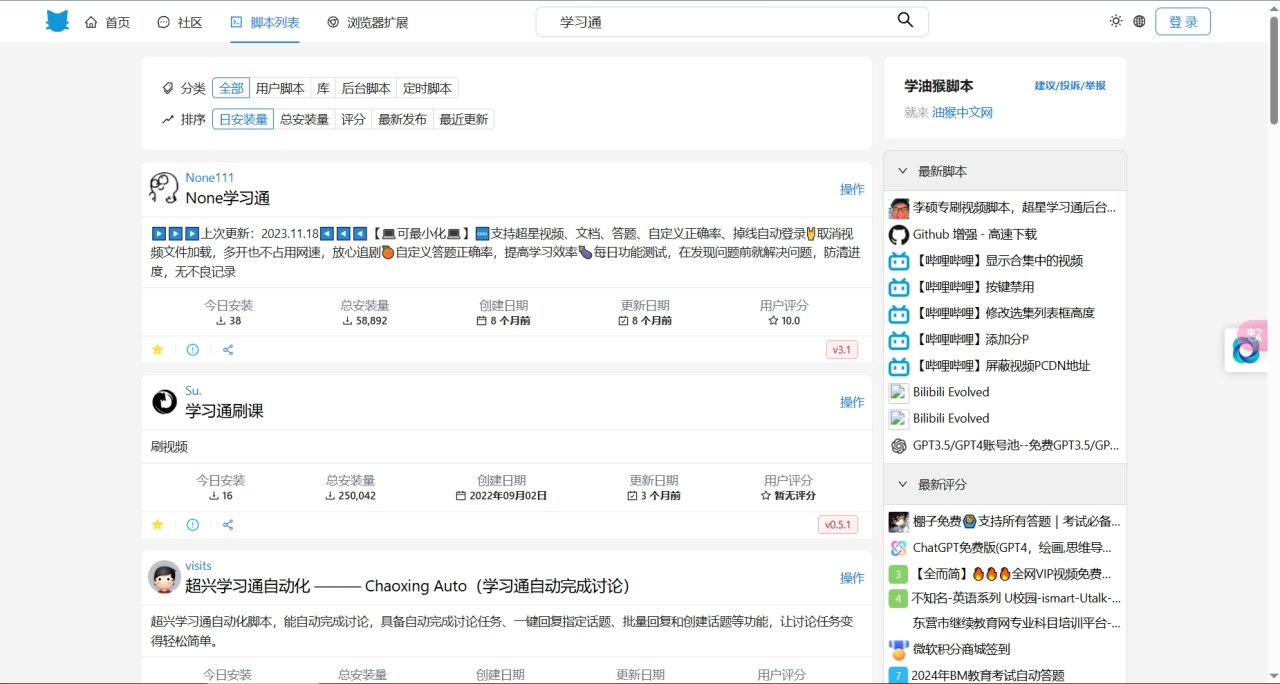The height and width of the screenshot is (684, 1280).
Task: Open the 社区 community menu item
Action: click(180, 22)
